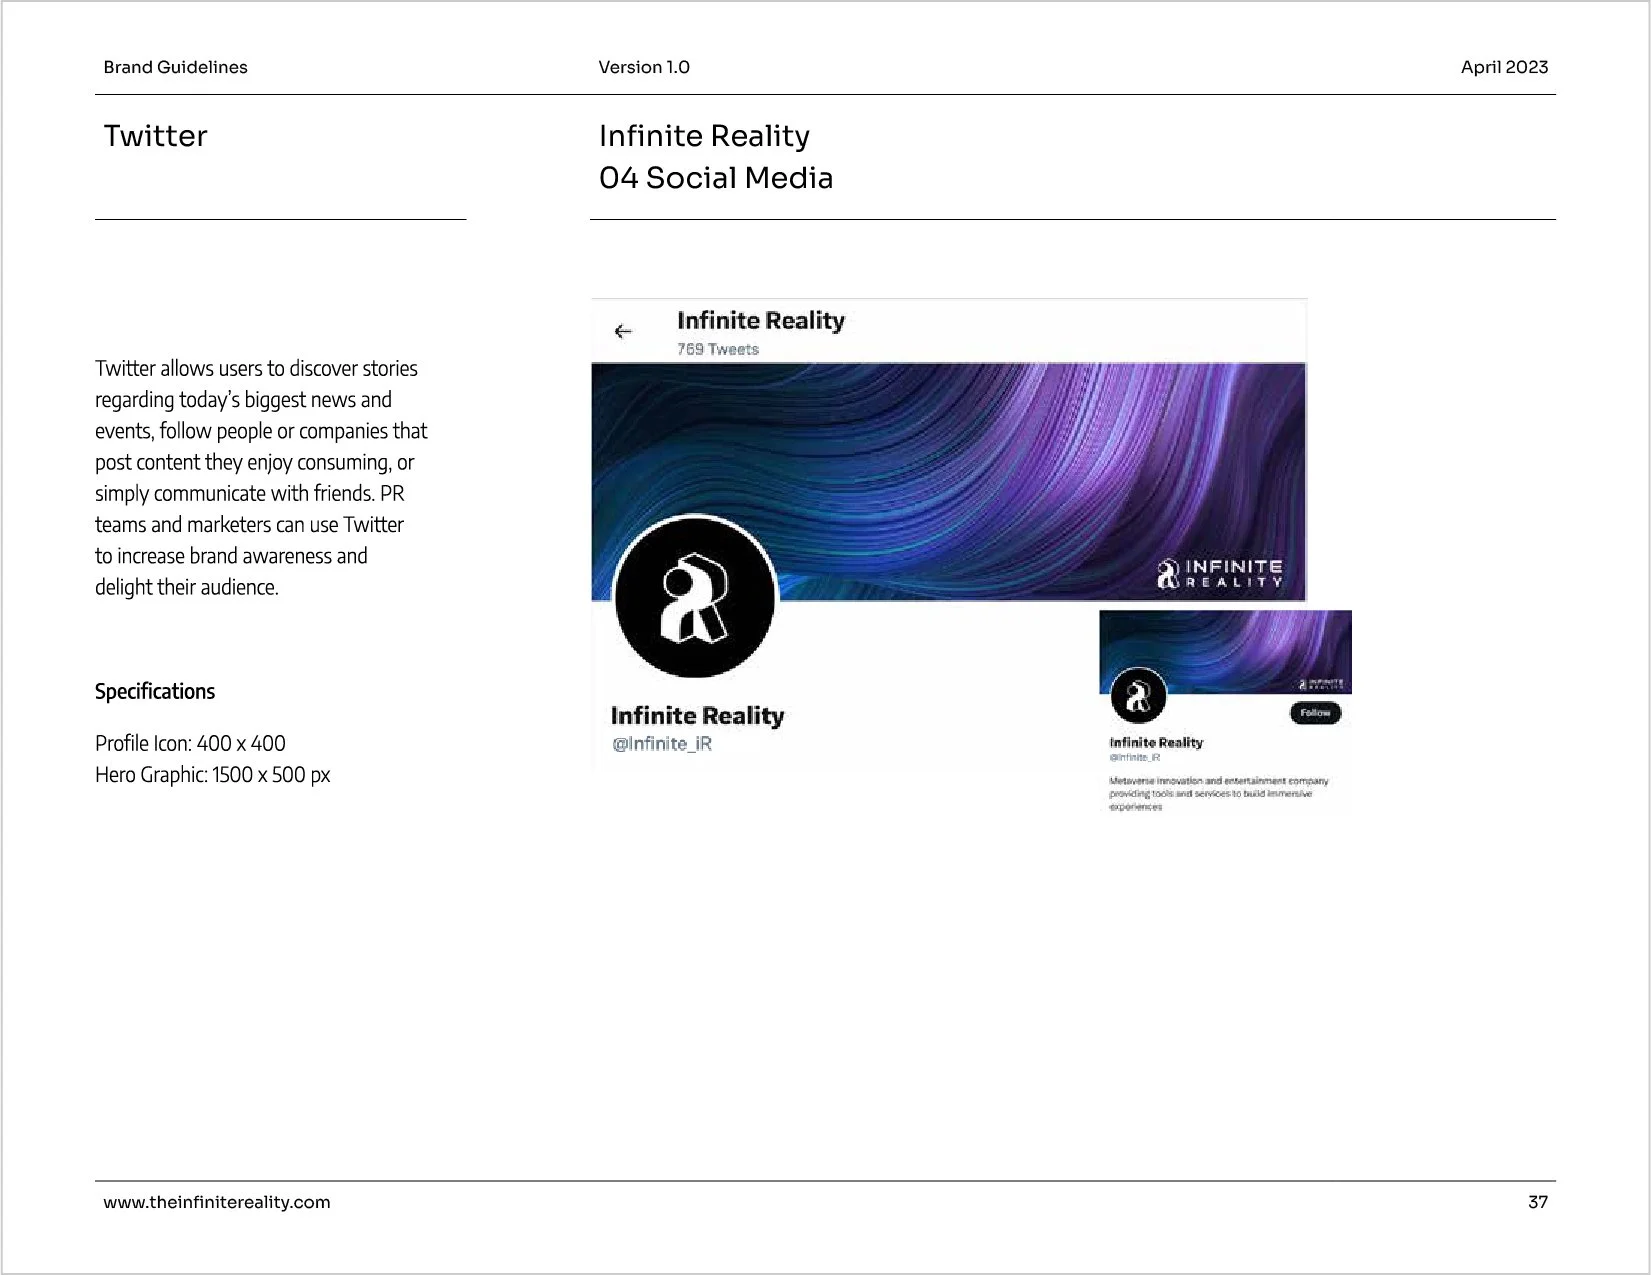Image resolution: width=1651 pixels, height=1275 pixels.
Task: Click the 'Specifications' subheading
Action: [155, 692]
